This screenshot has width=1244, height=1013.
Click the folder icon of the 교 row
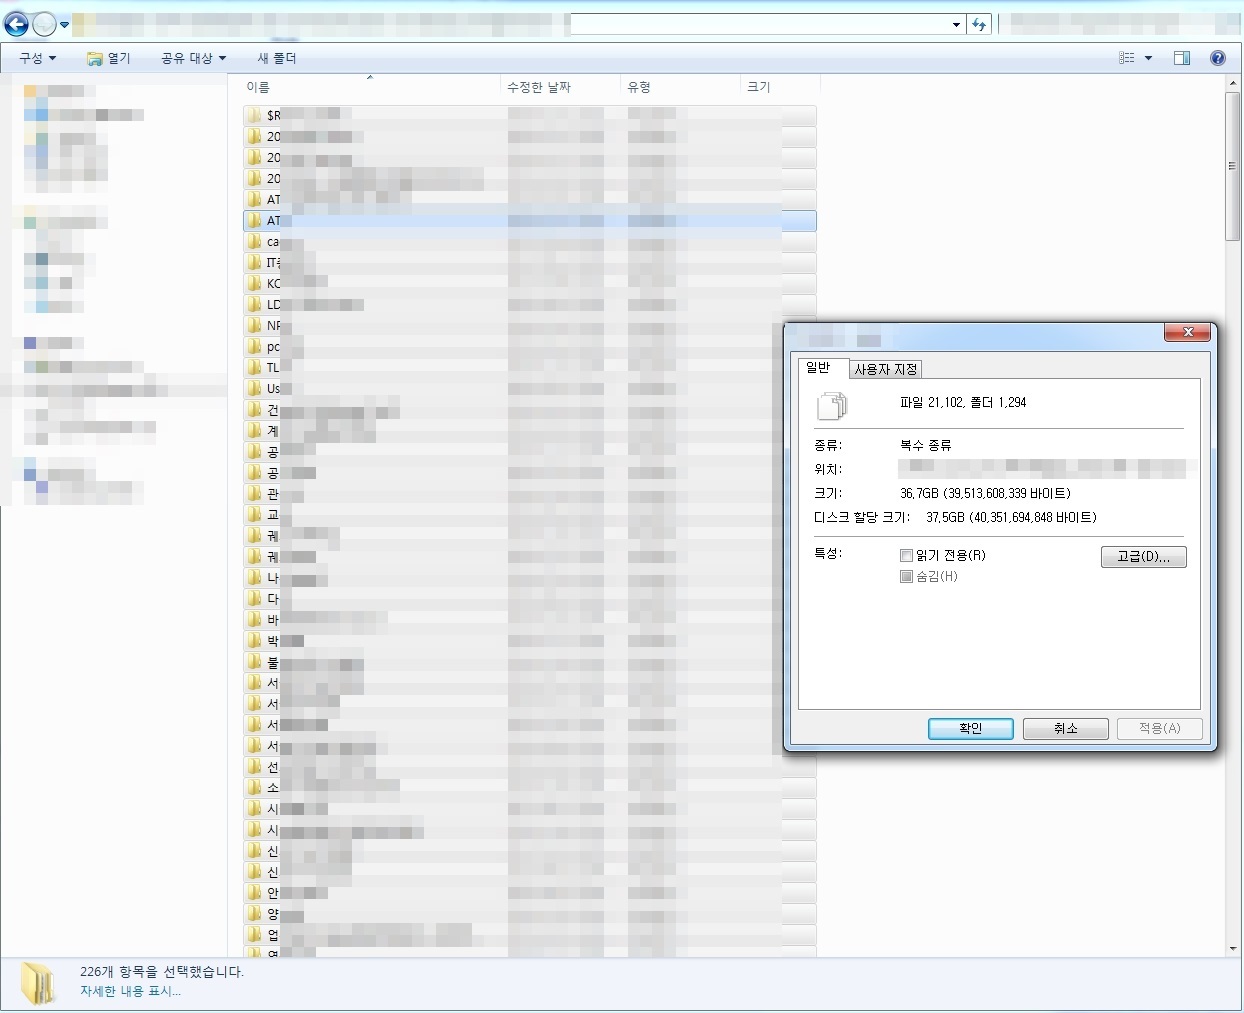[x=254, y=514]
